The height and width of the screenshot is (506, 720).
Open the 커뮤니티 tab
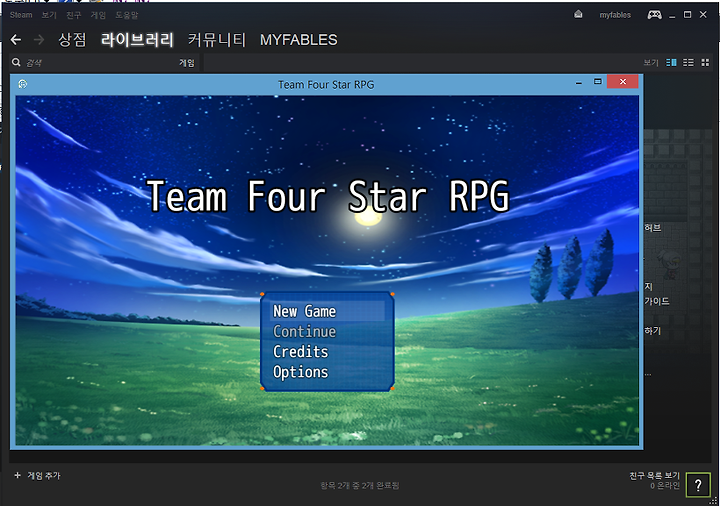click(217, 40)
